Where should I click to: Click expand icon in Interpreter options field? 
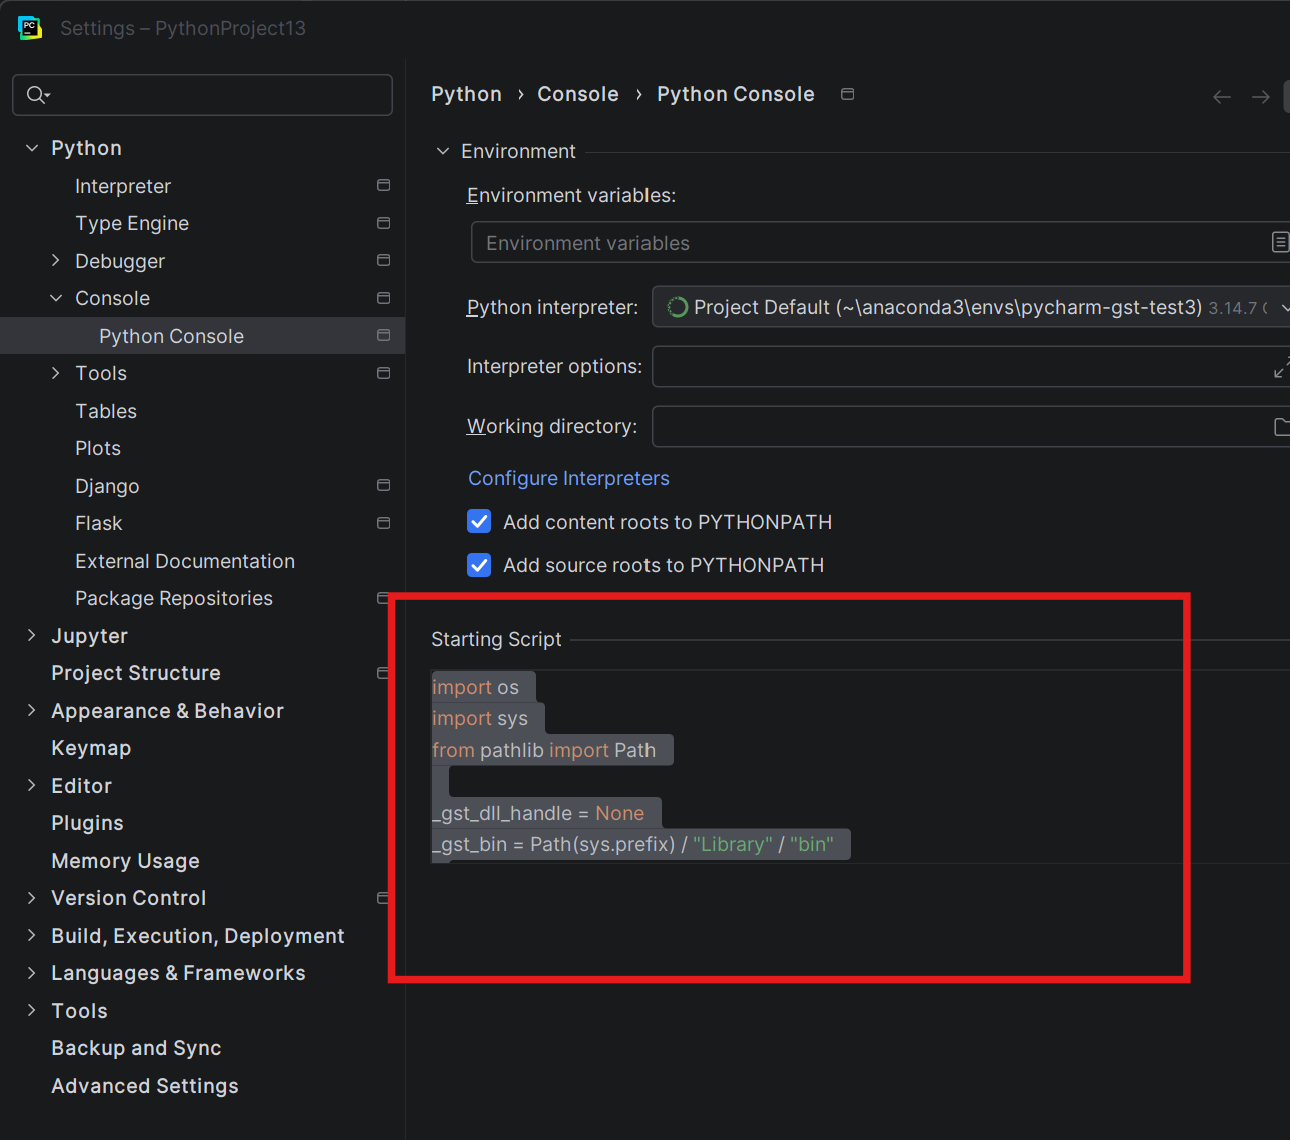pyautogui.click(x=1281, y=367)
